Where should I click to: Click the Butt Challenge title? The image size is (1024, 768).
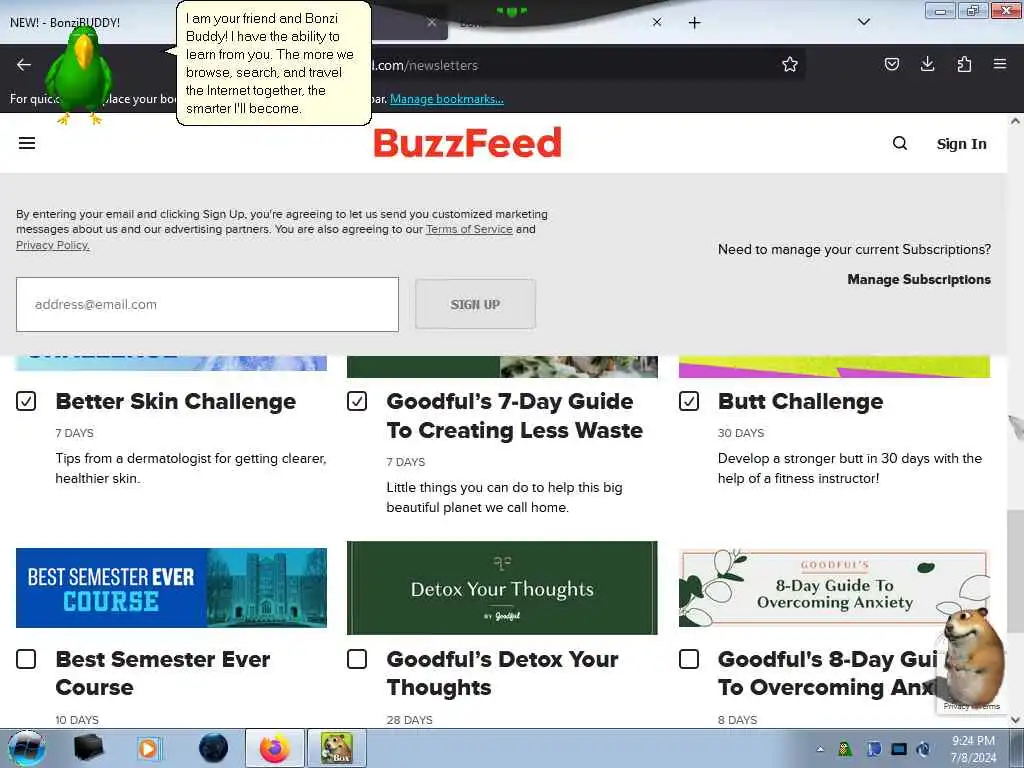pyautogui.click(x=800, y=401)
